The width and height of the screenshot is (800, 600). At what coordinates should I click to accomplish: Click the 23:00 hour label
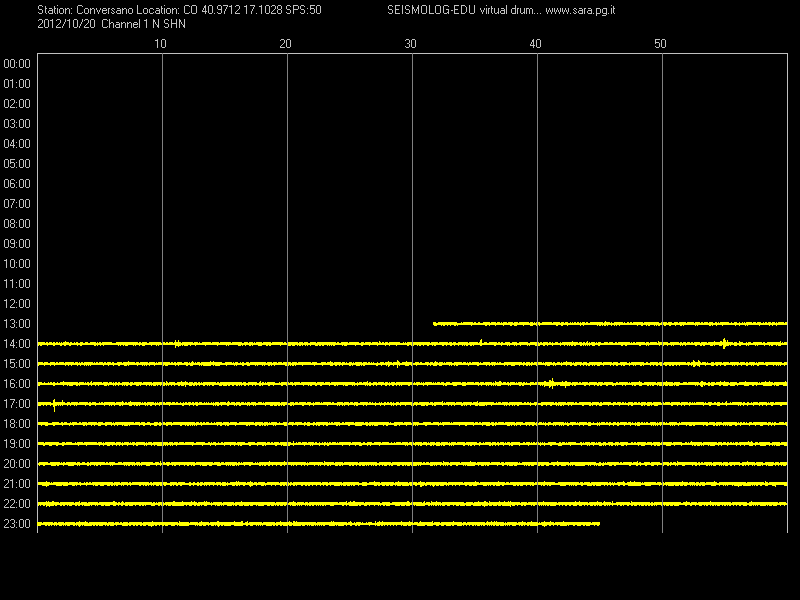tap(17, 523)
